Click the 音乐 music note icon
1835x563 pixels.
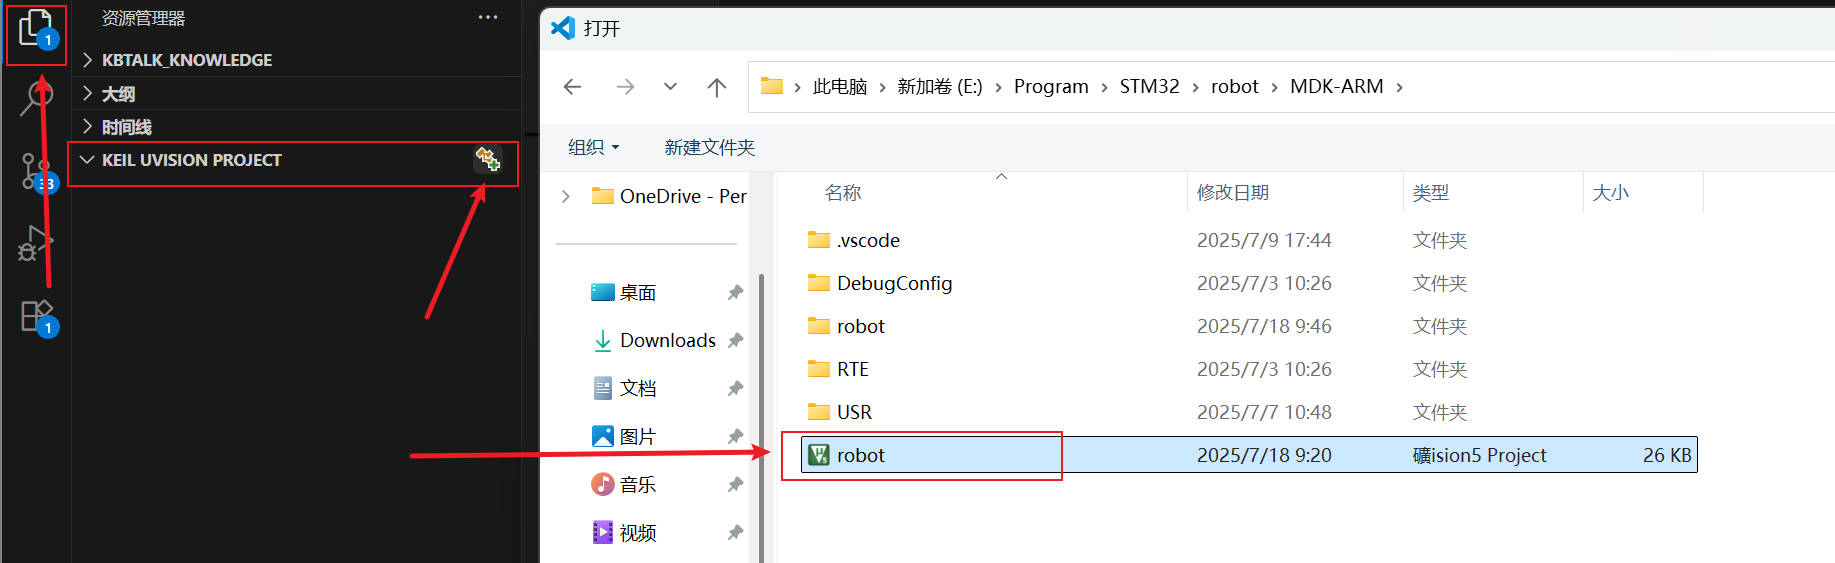pos(603,484)
